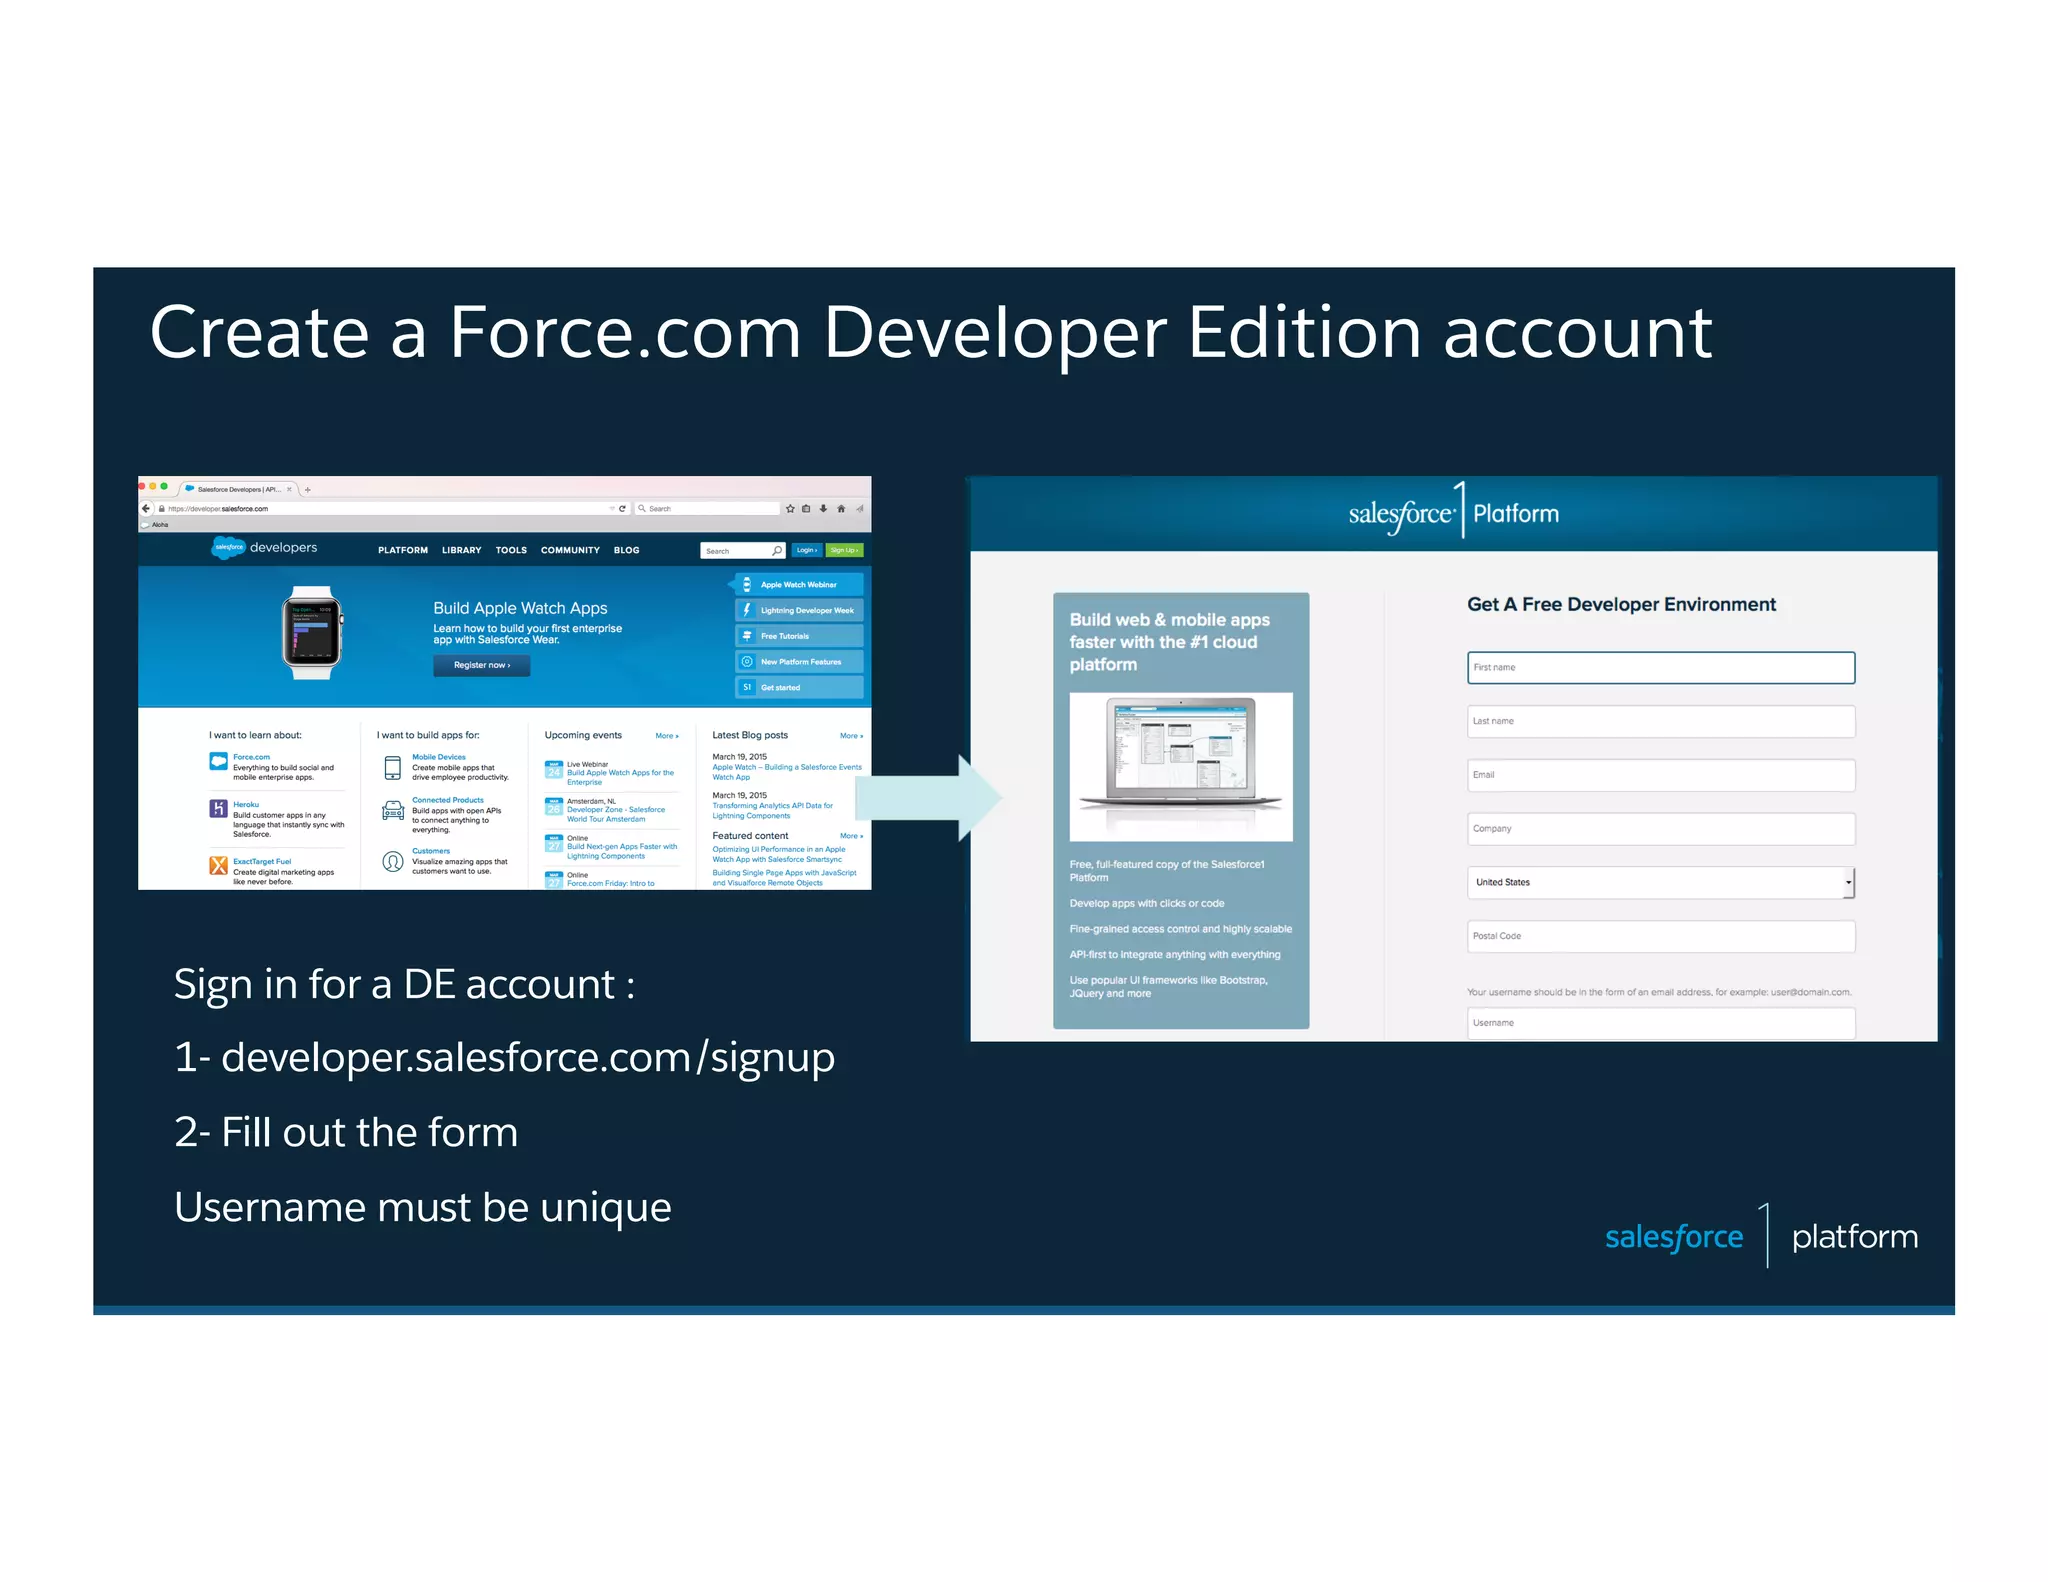Image resolution: width=2048 pixels, height=1582 pixels.
Task: Click the orange ExactTarget Fuel icon
Action: (x=218, y=865)
